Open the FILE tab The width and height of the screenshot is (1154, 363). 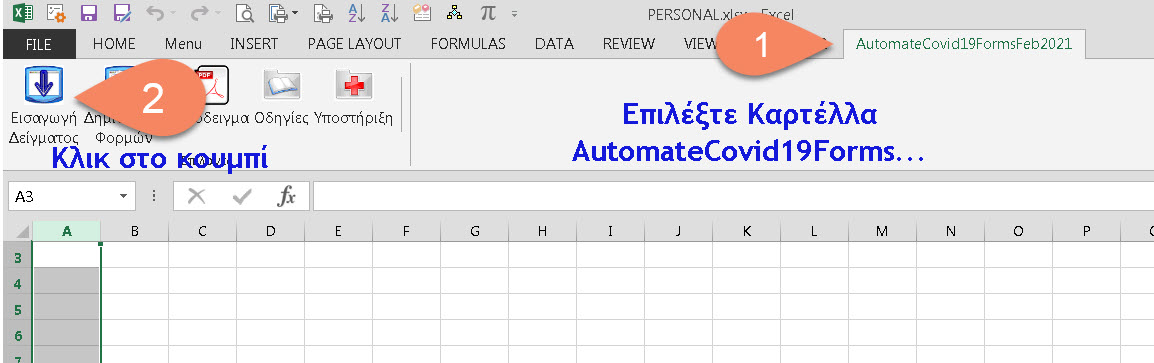pyautogui.click(x=39, y=44)
